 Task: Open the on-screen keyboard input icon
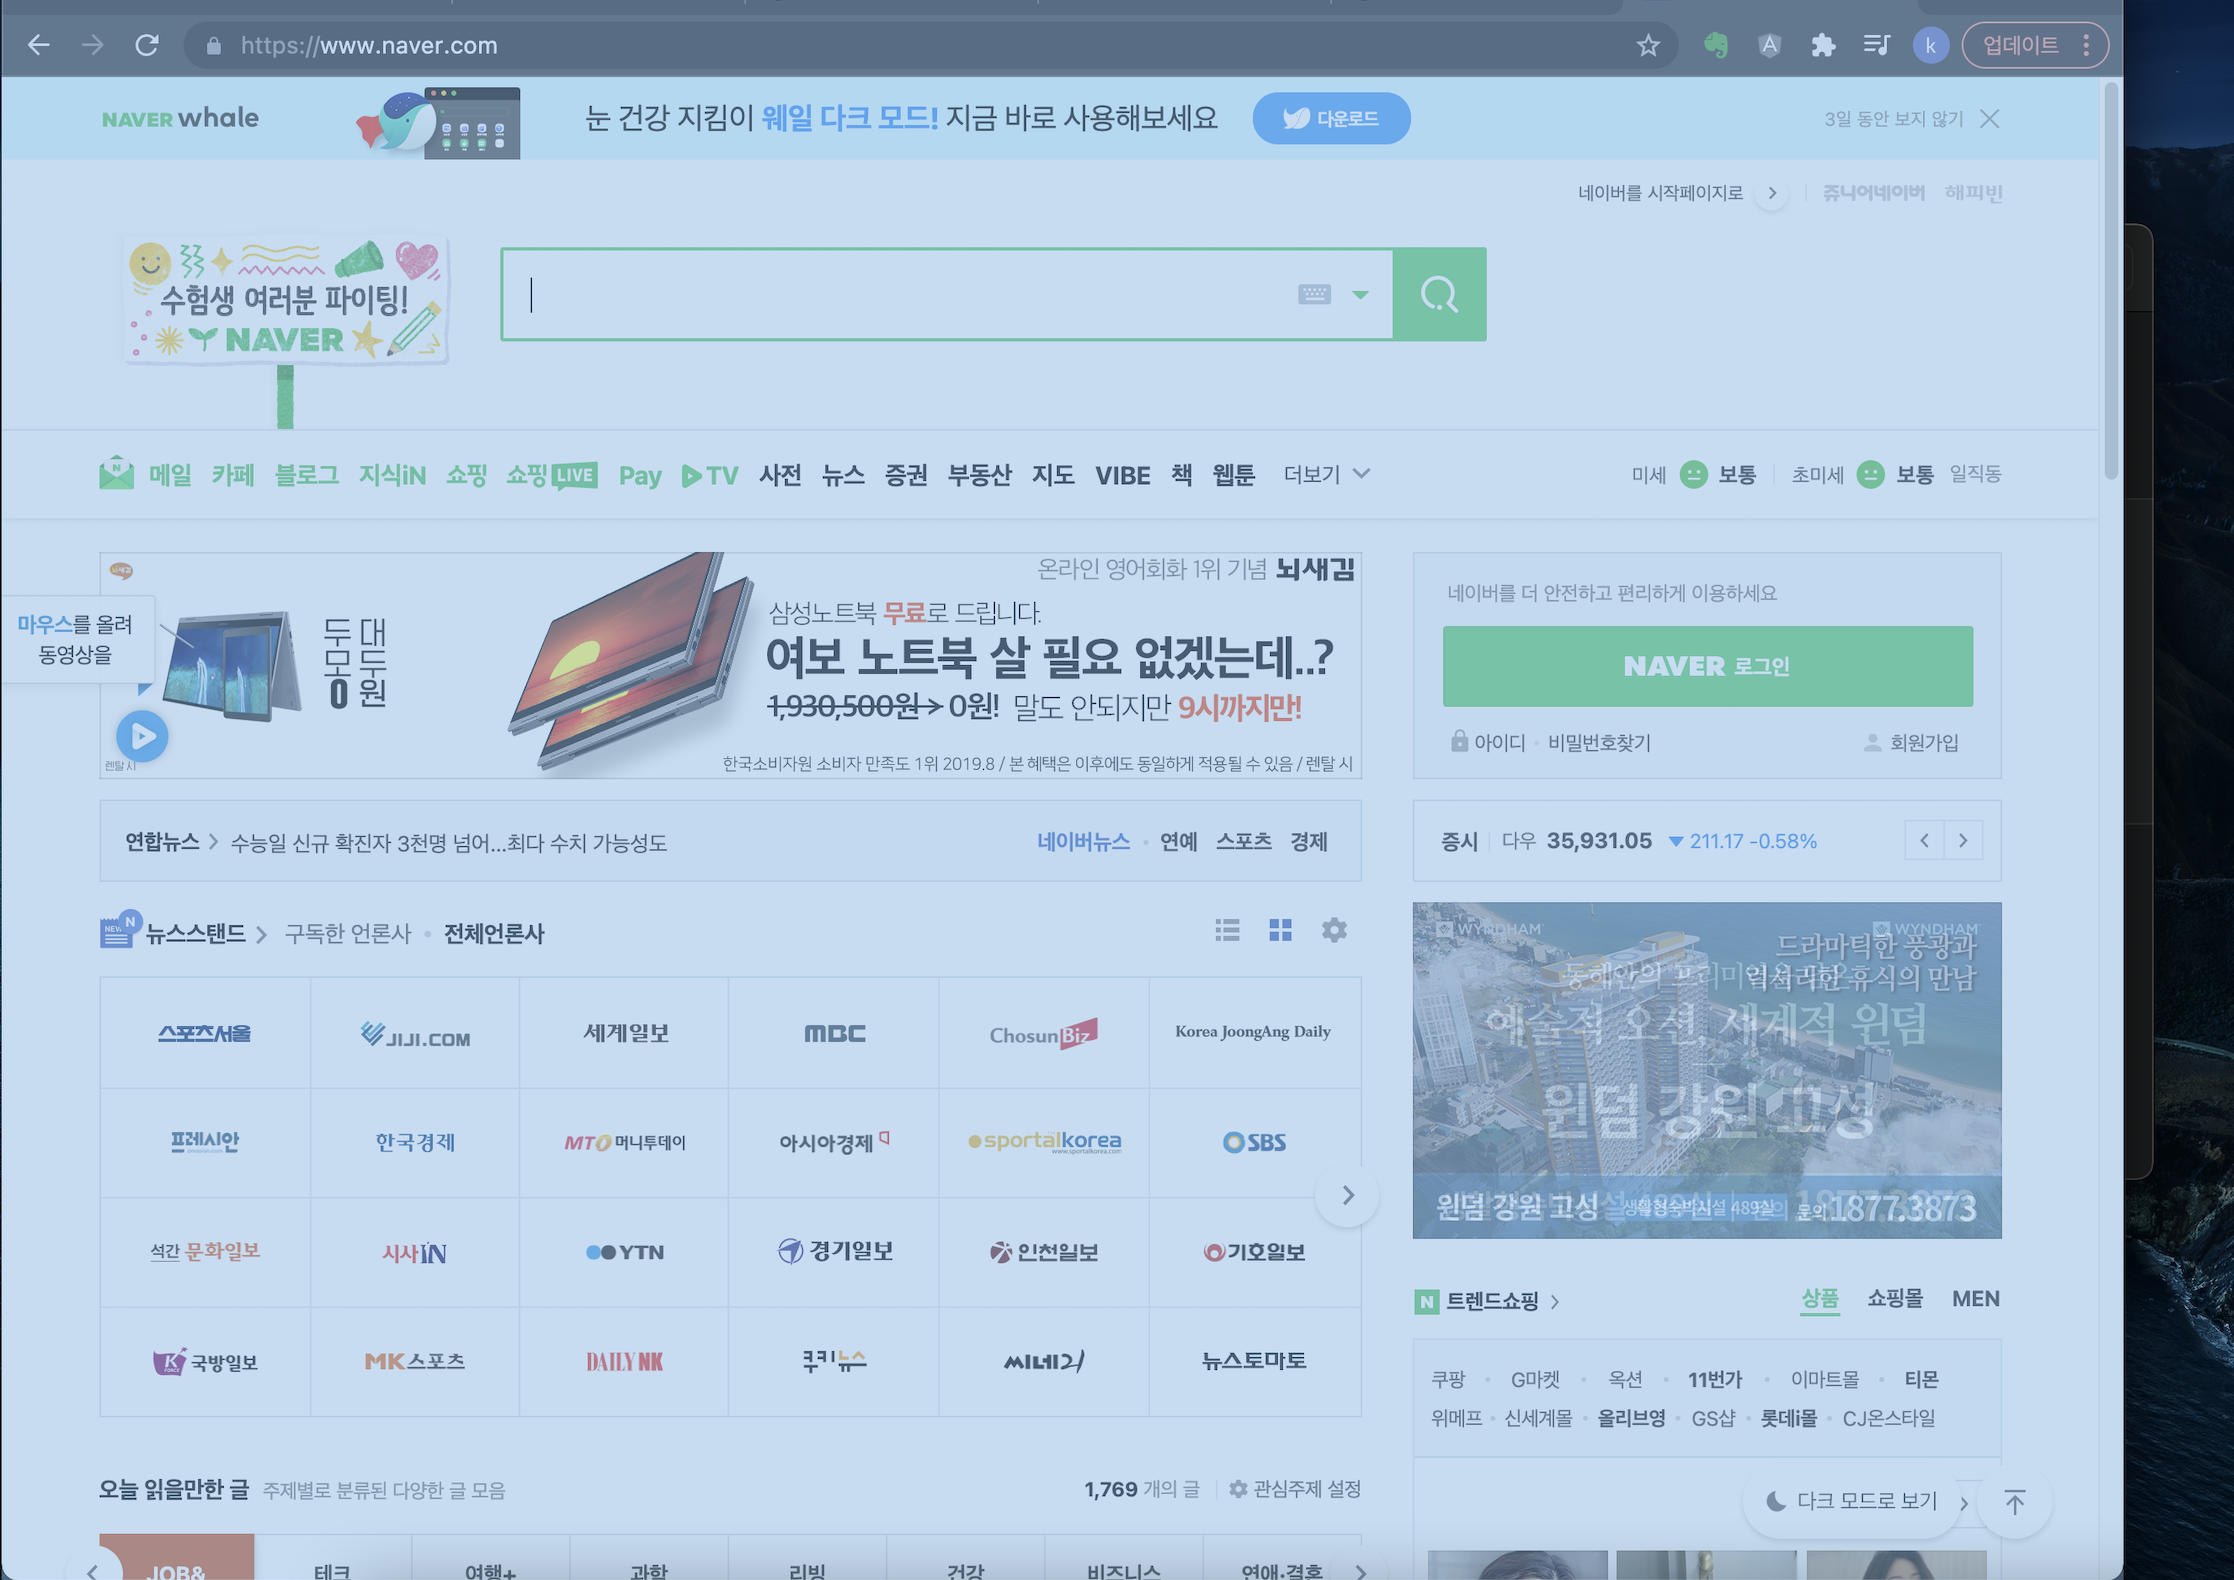[1314, 294]
